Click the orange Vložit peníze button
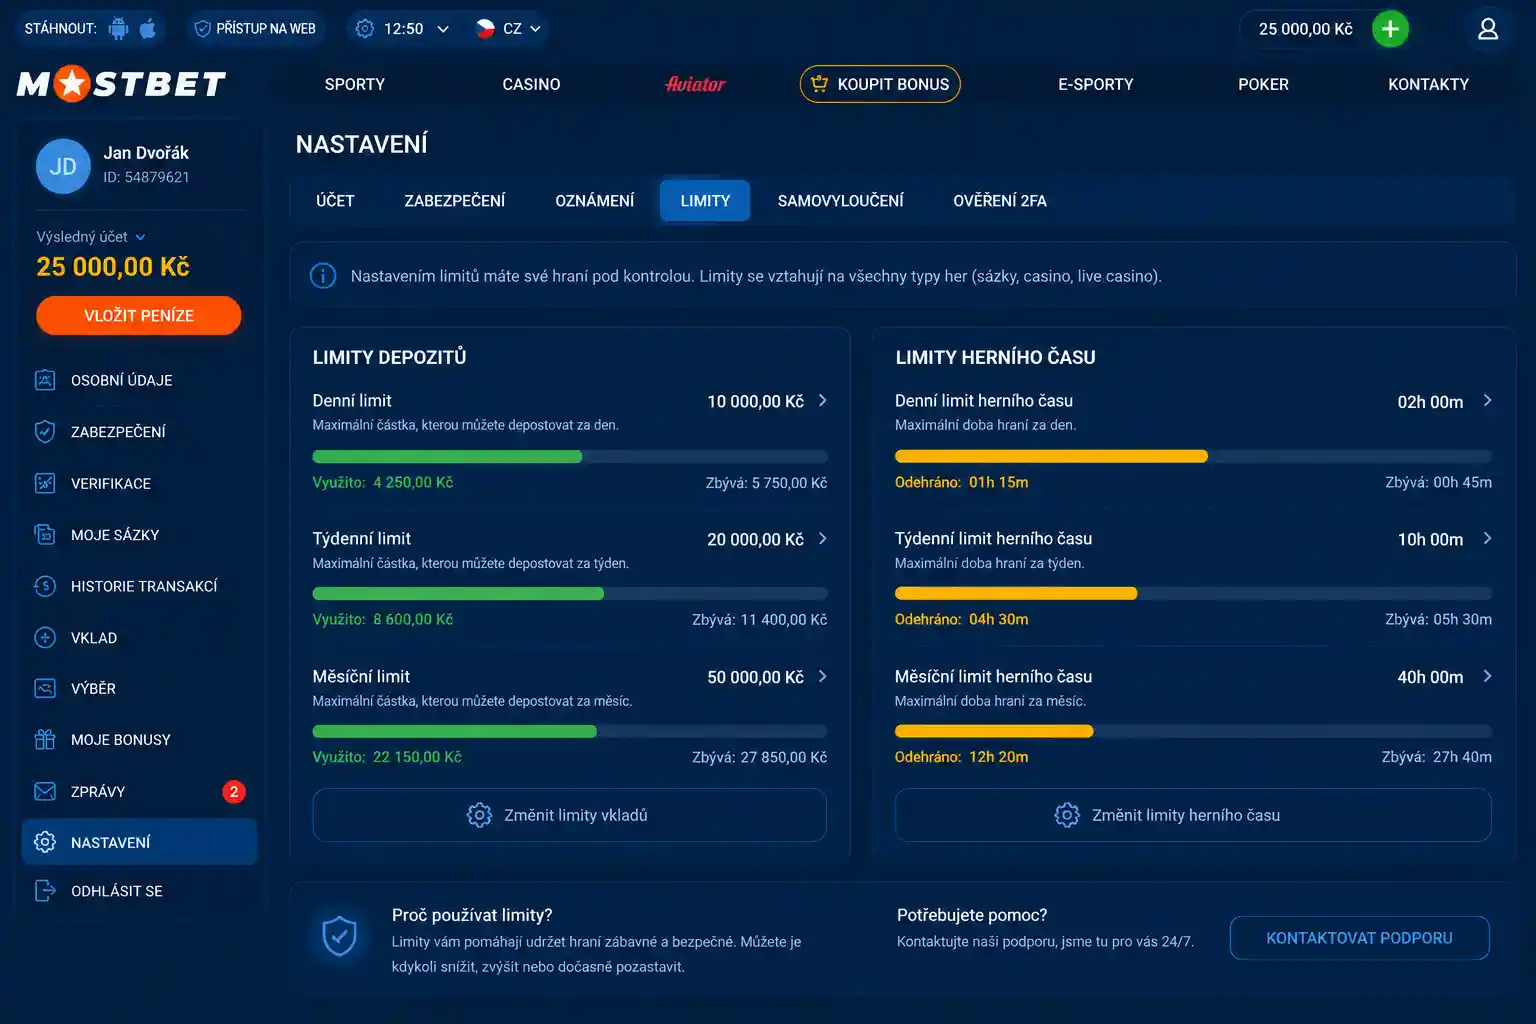 139,316
